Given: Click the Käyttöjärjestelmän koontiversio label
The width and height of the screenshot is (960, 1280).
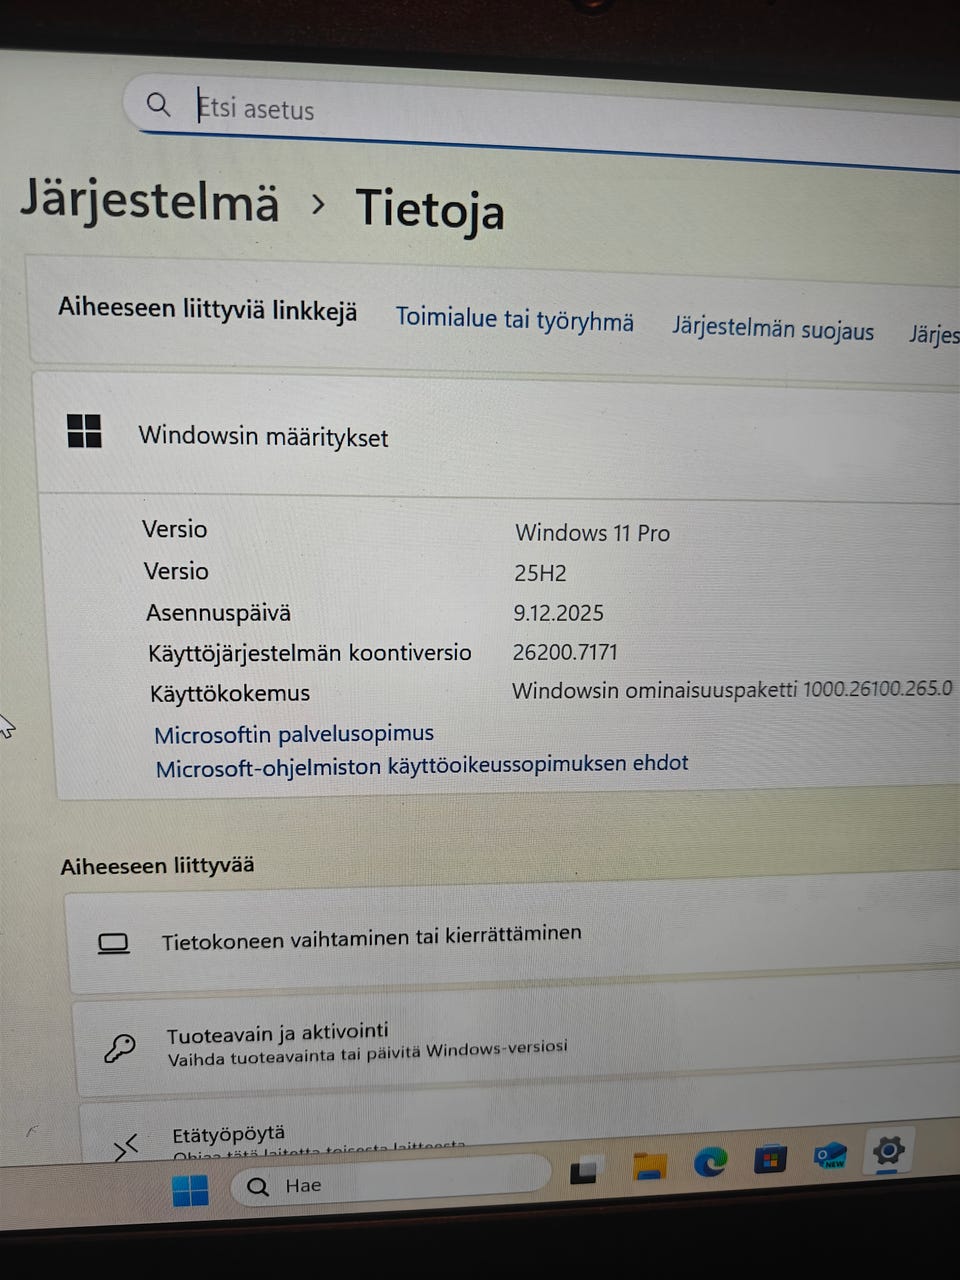Looking at the screenshot, I should click(x=310, y=653).
